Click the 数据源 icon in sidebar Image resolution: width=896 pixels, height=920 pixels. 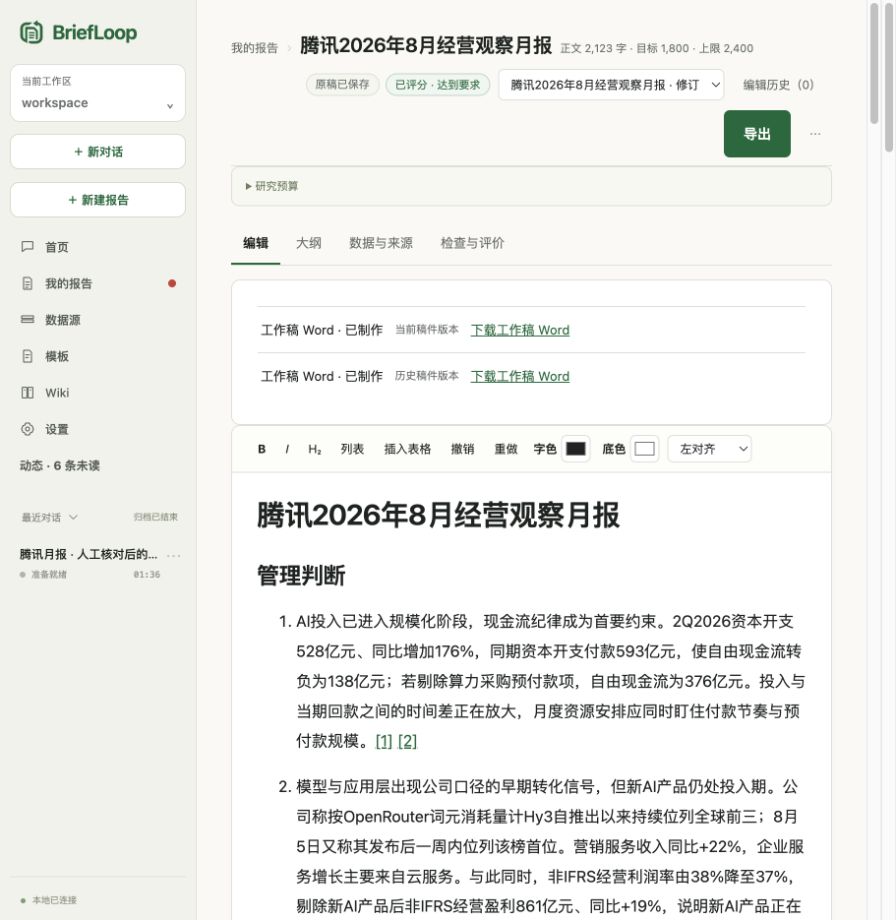click(x=27, y=320)
